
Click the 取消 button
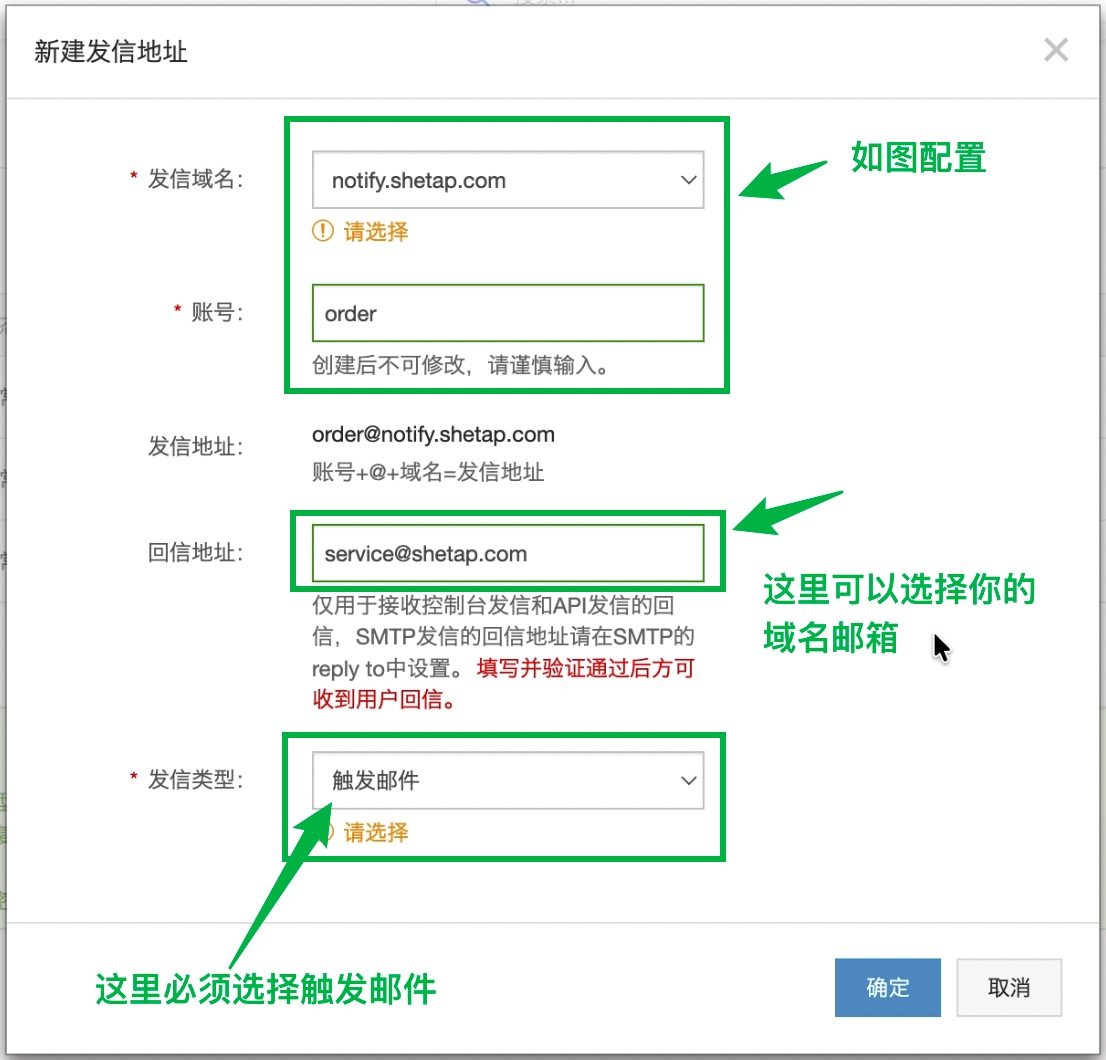pos(1009,987)
